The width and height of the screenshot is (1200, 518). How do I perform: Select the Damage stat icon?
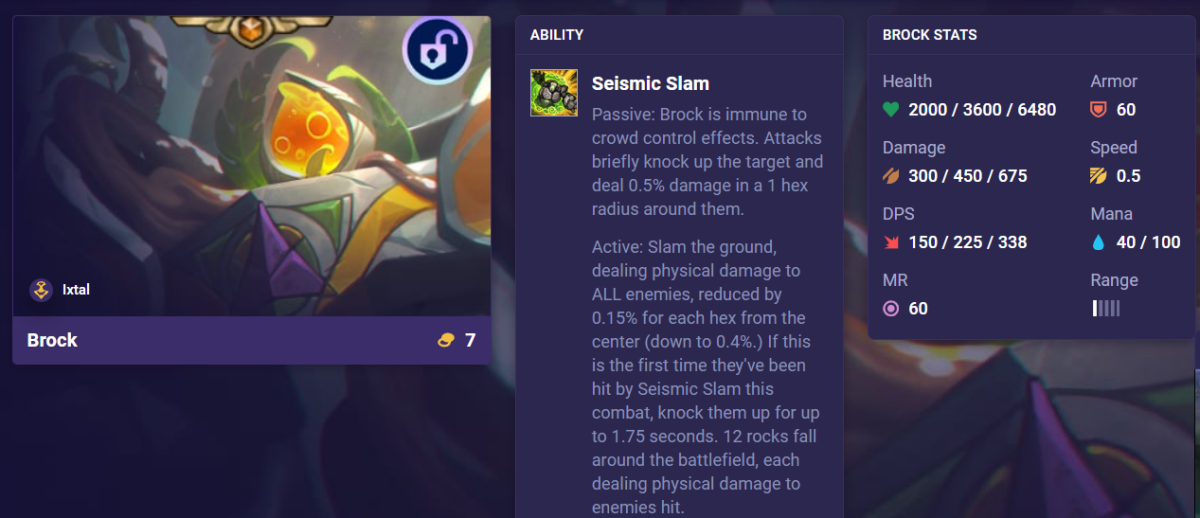(891, 176)
